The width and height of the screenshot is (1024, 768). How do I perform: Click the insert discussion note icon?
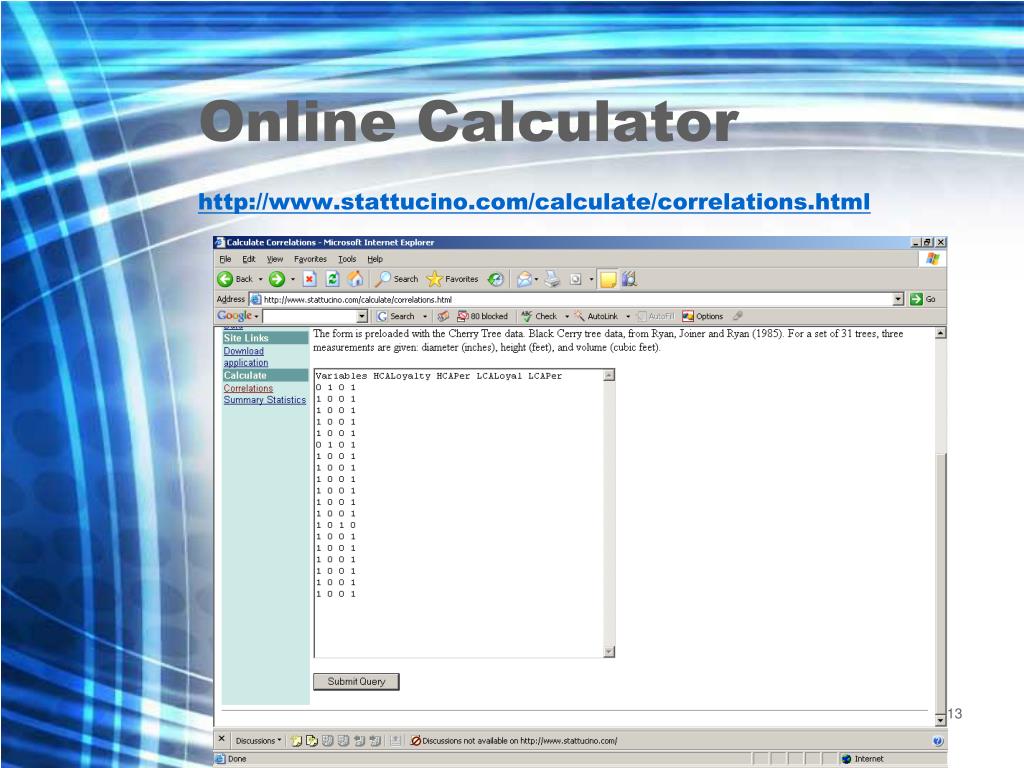pyautogui.click(x=296, y=741)
